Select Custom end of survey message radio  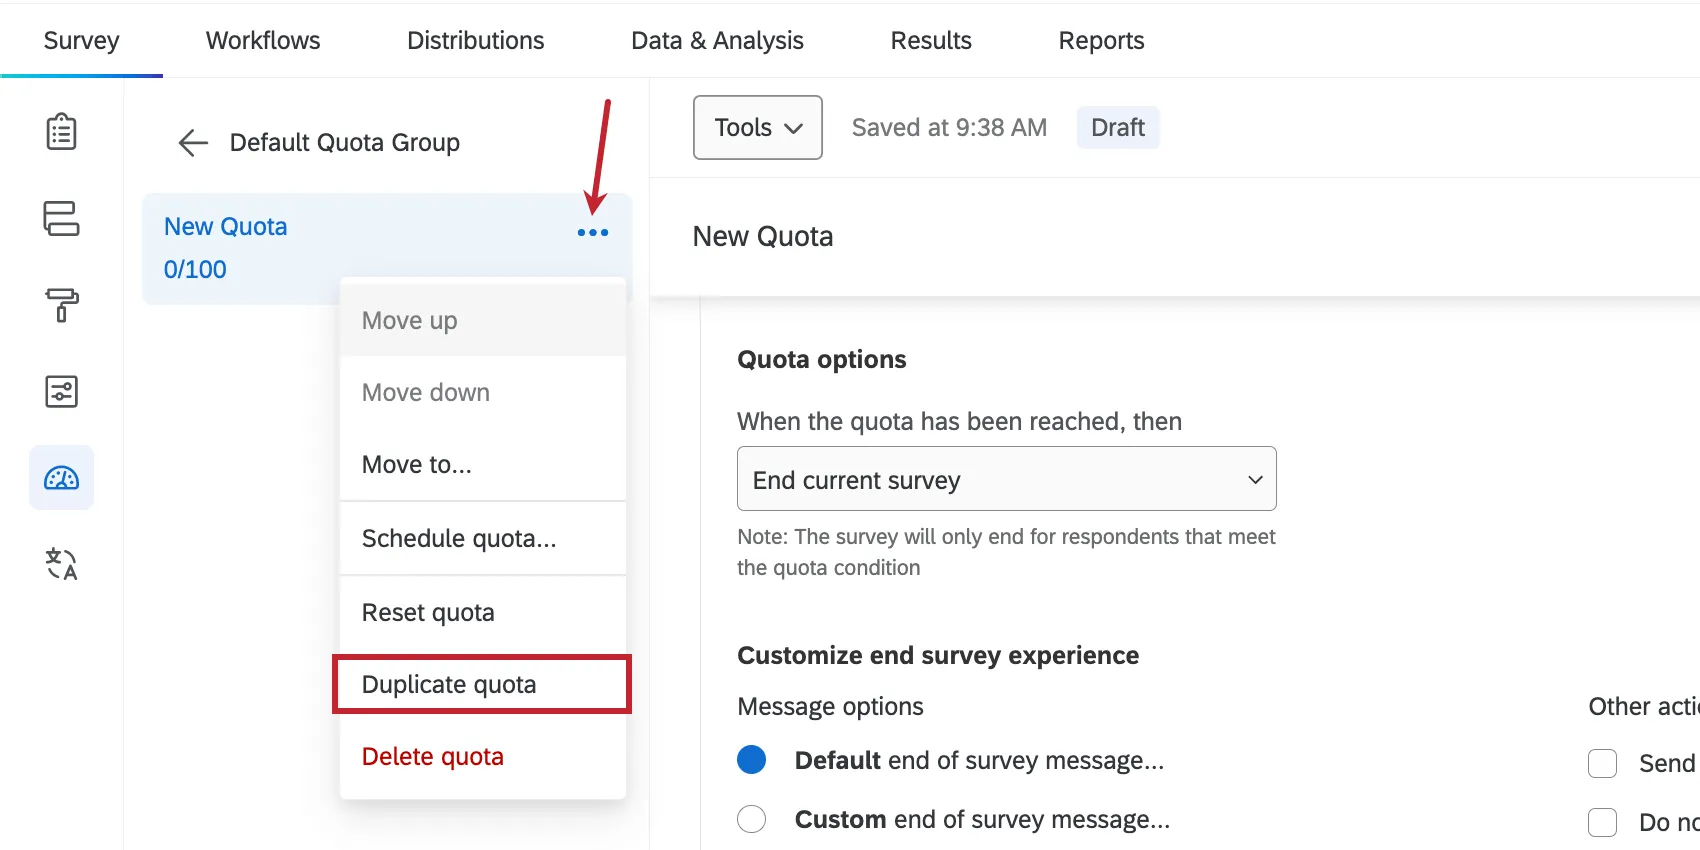tap(751, 819)
